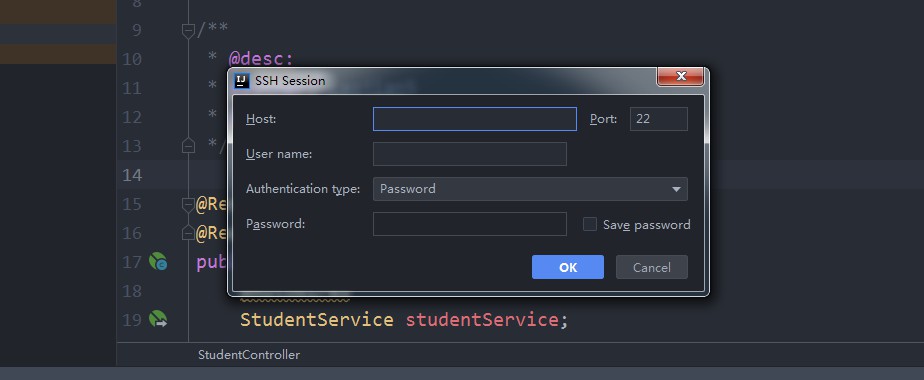Click autowired dependency gutter icon on line 19
Viewport: 924px width, 380px height.
158,319
